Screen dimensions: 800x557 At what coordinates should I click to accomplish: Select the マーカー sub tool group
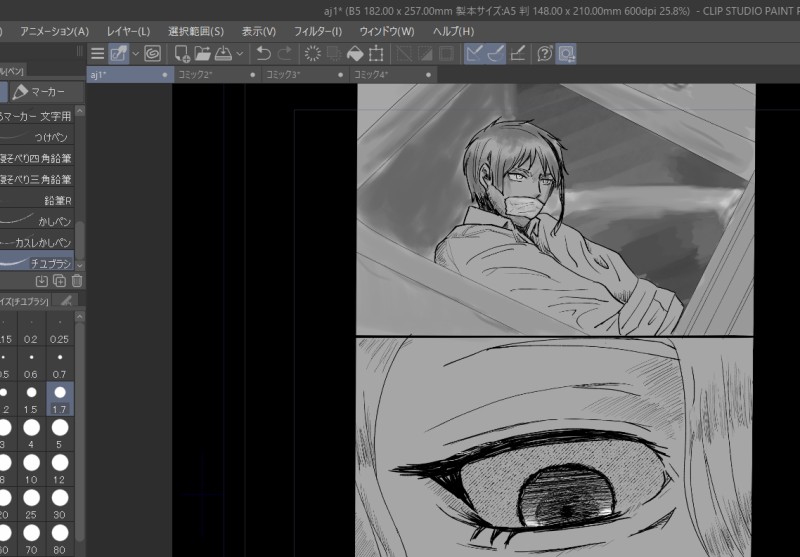coord(46,92)
